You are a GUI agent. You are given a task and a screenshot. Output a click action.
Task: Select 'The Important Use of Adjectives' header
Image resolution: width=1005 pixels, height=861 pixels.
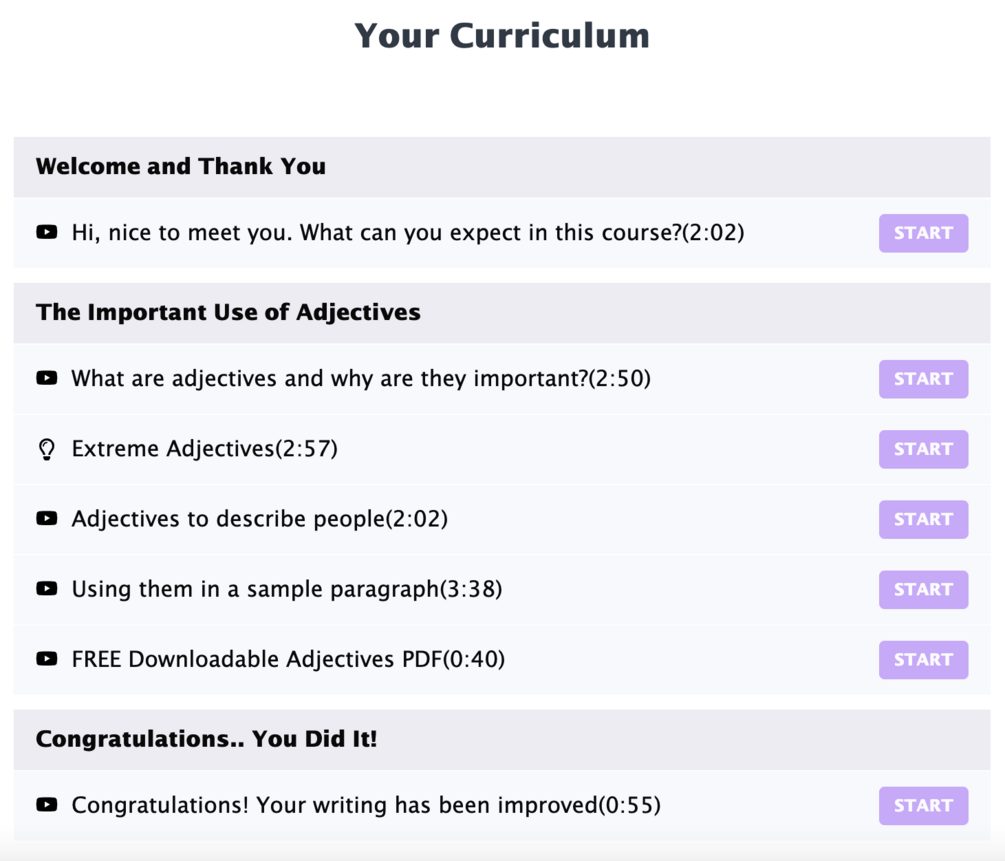[x=228, y=312]
